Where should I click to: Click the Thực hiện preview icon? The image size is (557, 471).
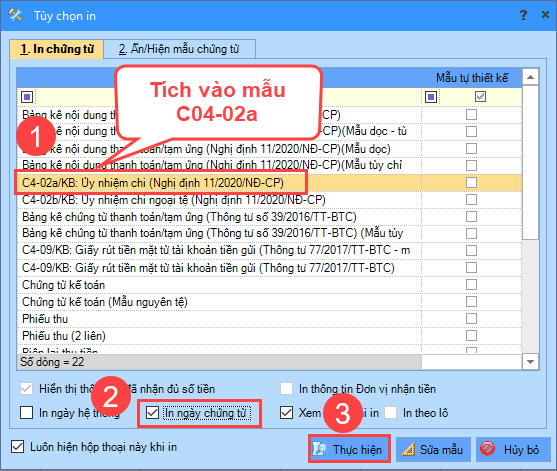pyautogui.click(x=319, y=449)
